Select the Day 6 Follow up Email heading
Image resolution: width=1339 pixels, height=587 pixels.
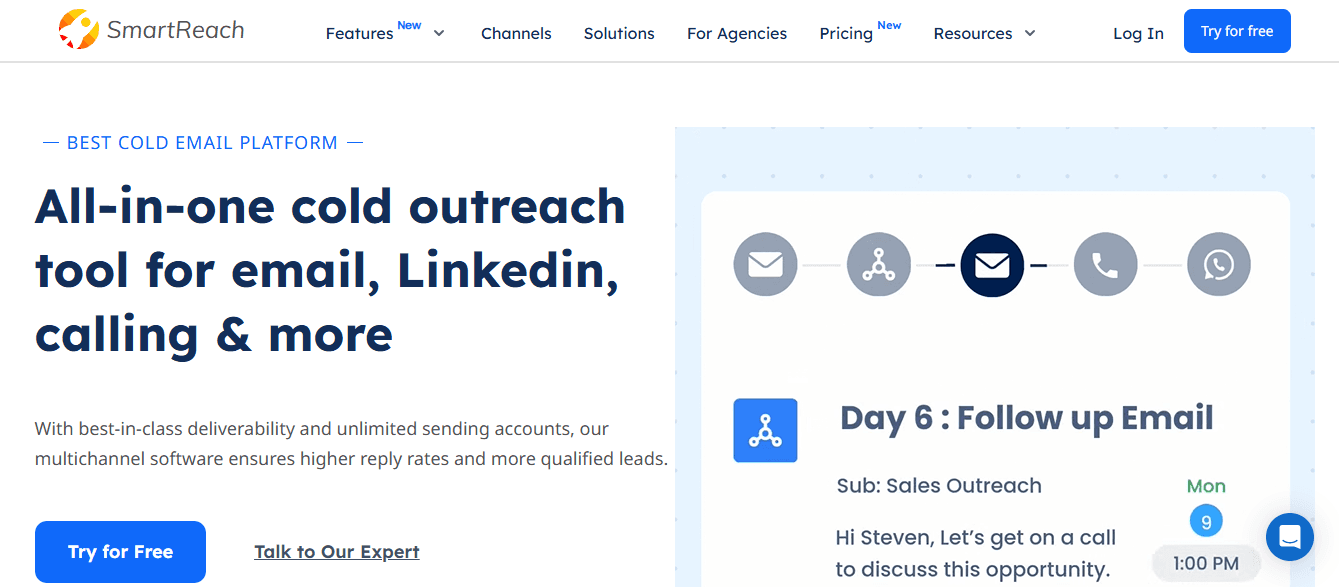coord(1027,417)
